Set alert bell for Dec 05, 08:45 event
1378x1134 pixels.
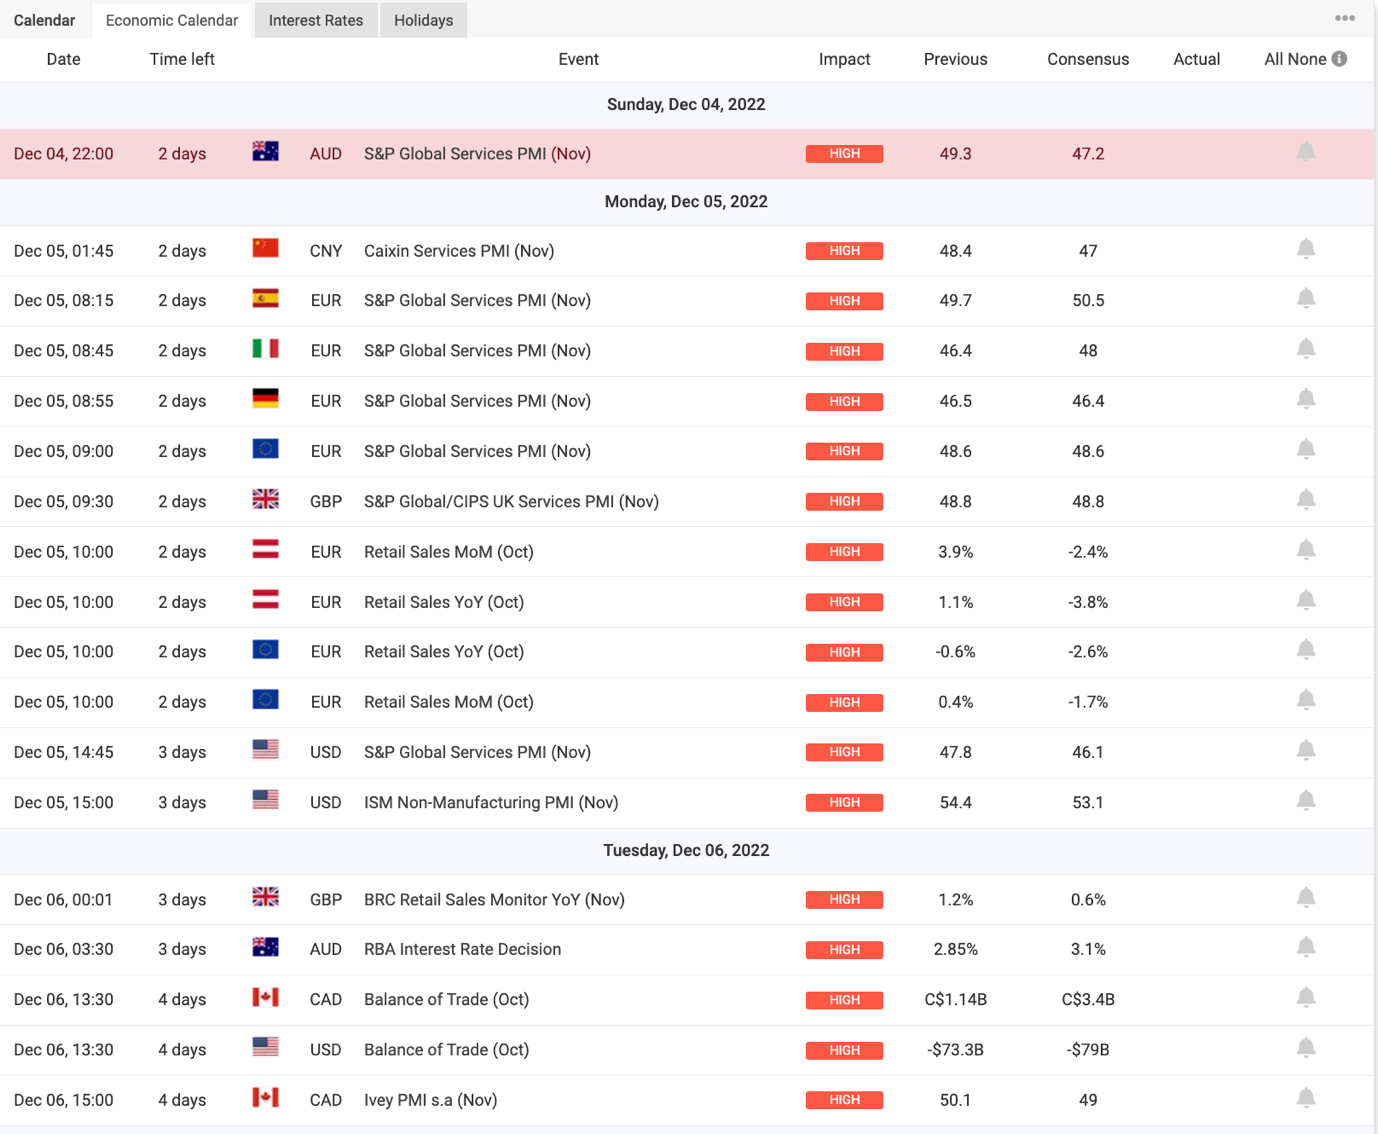[x=1306, y=350]
